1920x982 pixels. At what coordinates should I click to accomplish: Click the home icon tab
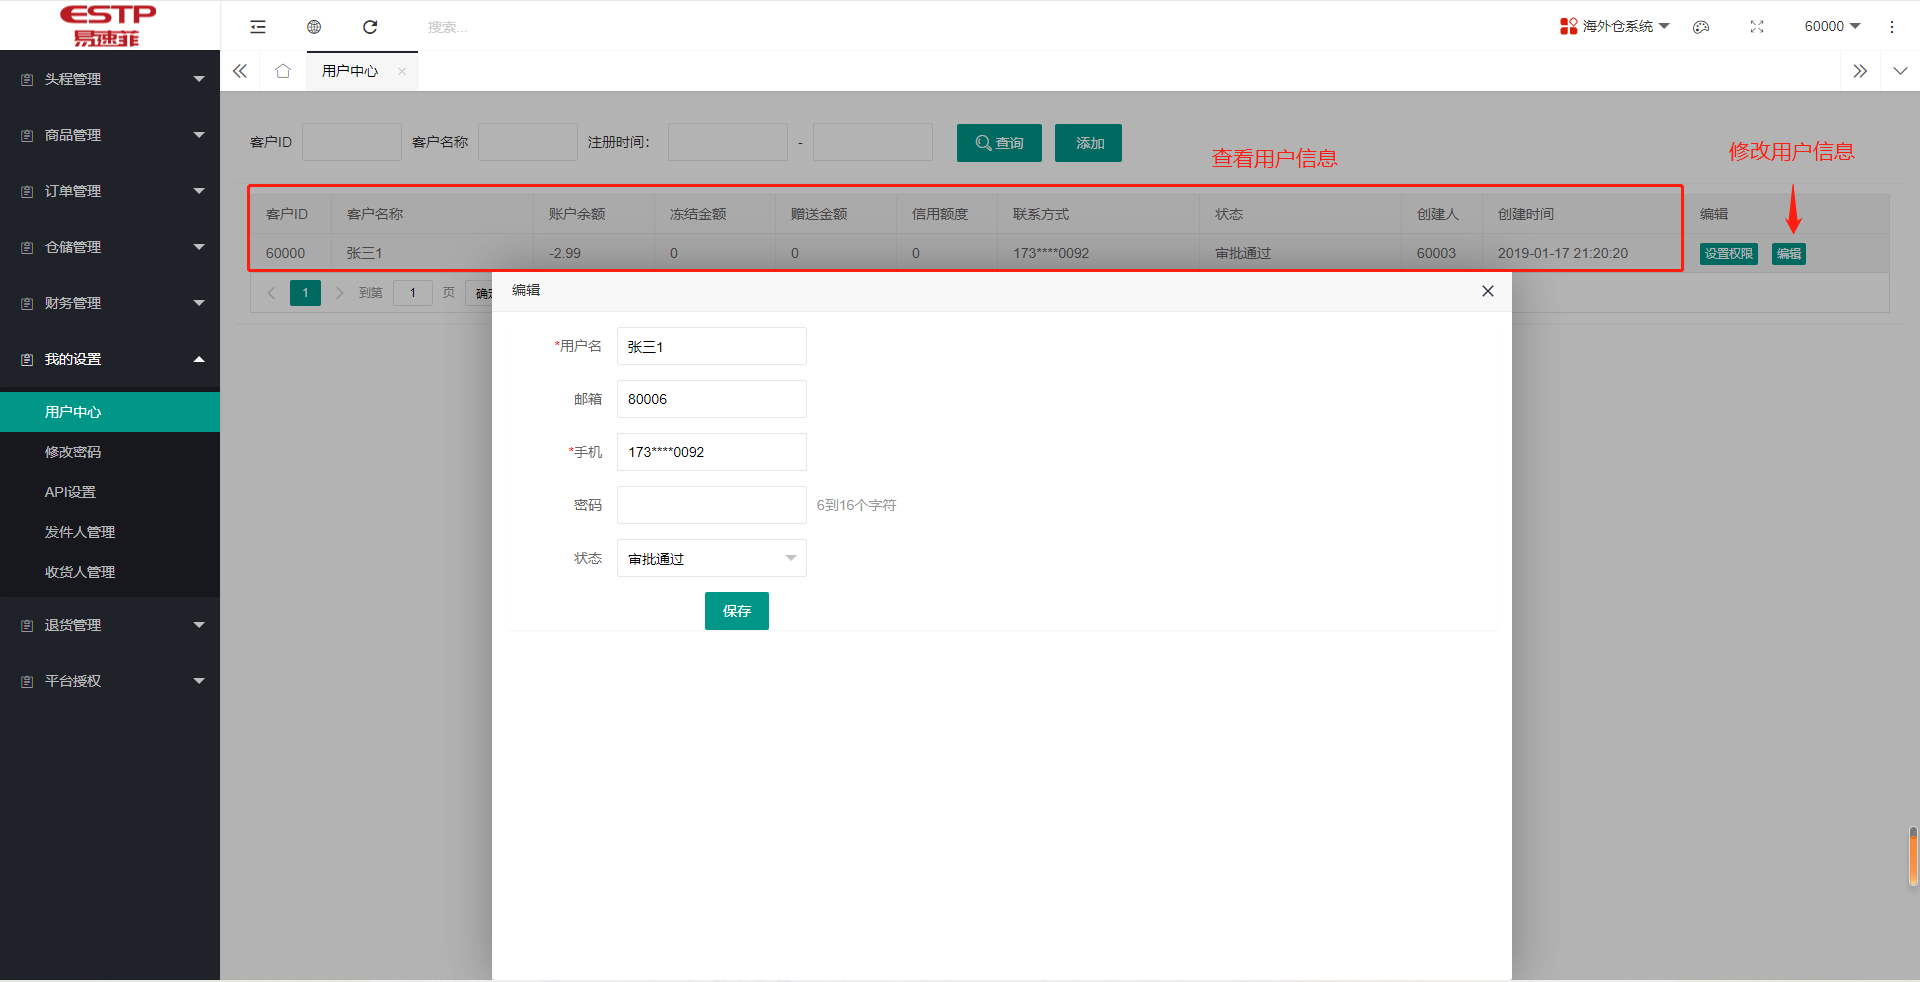pos(283,71)
